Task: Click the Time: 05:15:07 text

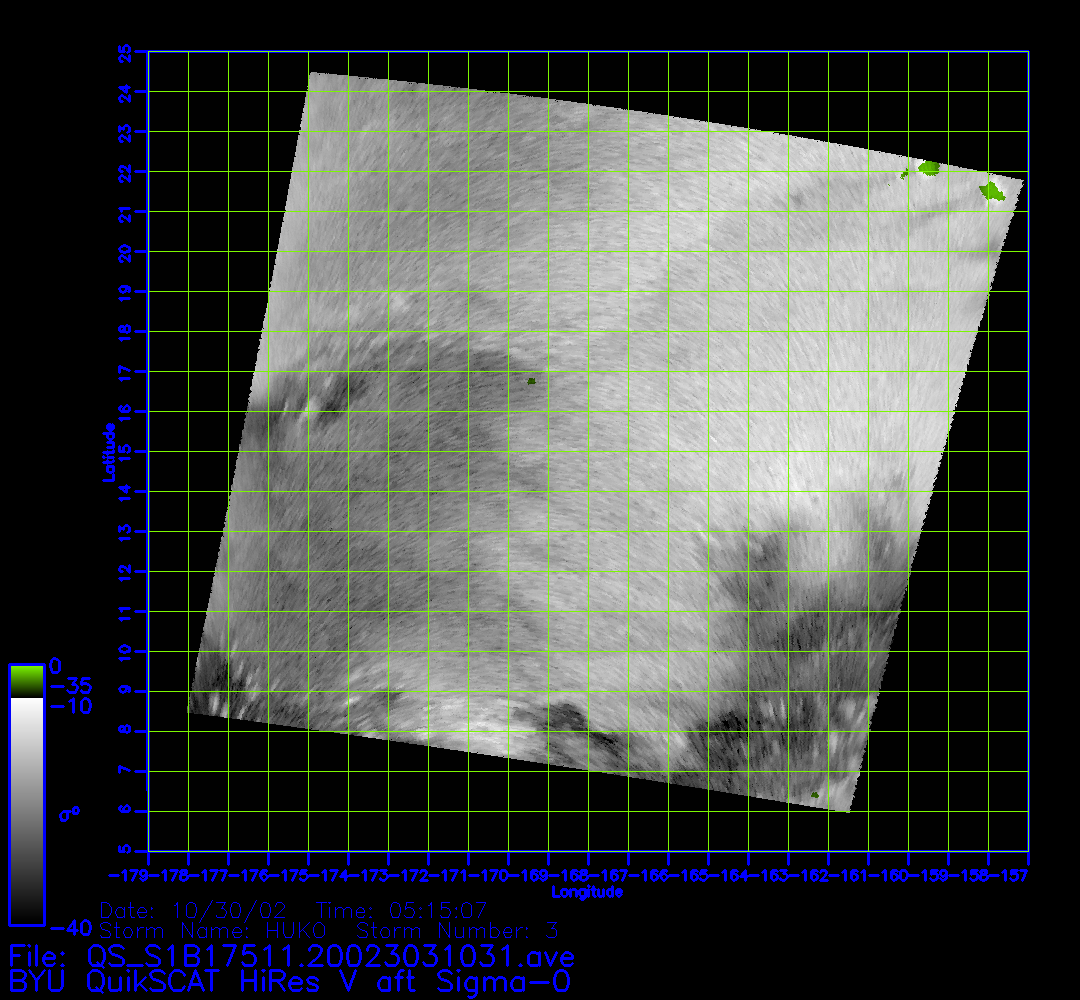Action: click(x=401, y=911)
